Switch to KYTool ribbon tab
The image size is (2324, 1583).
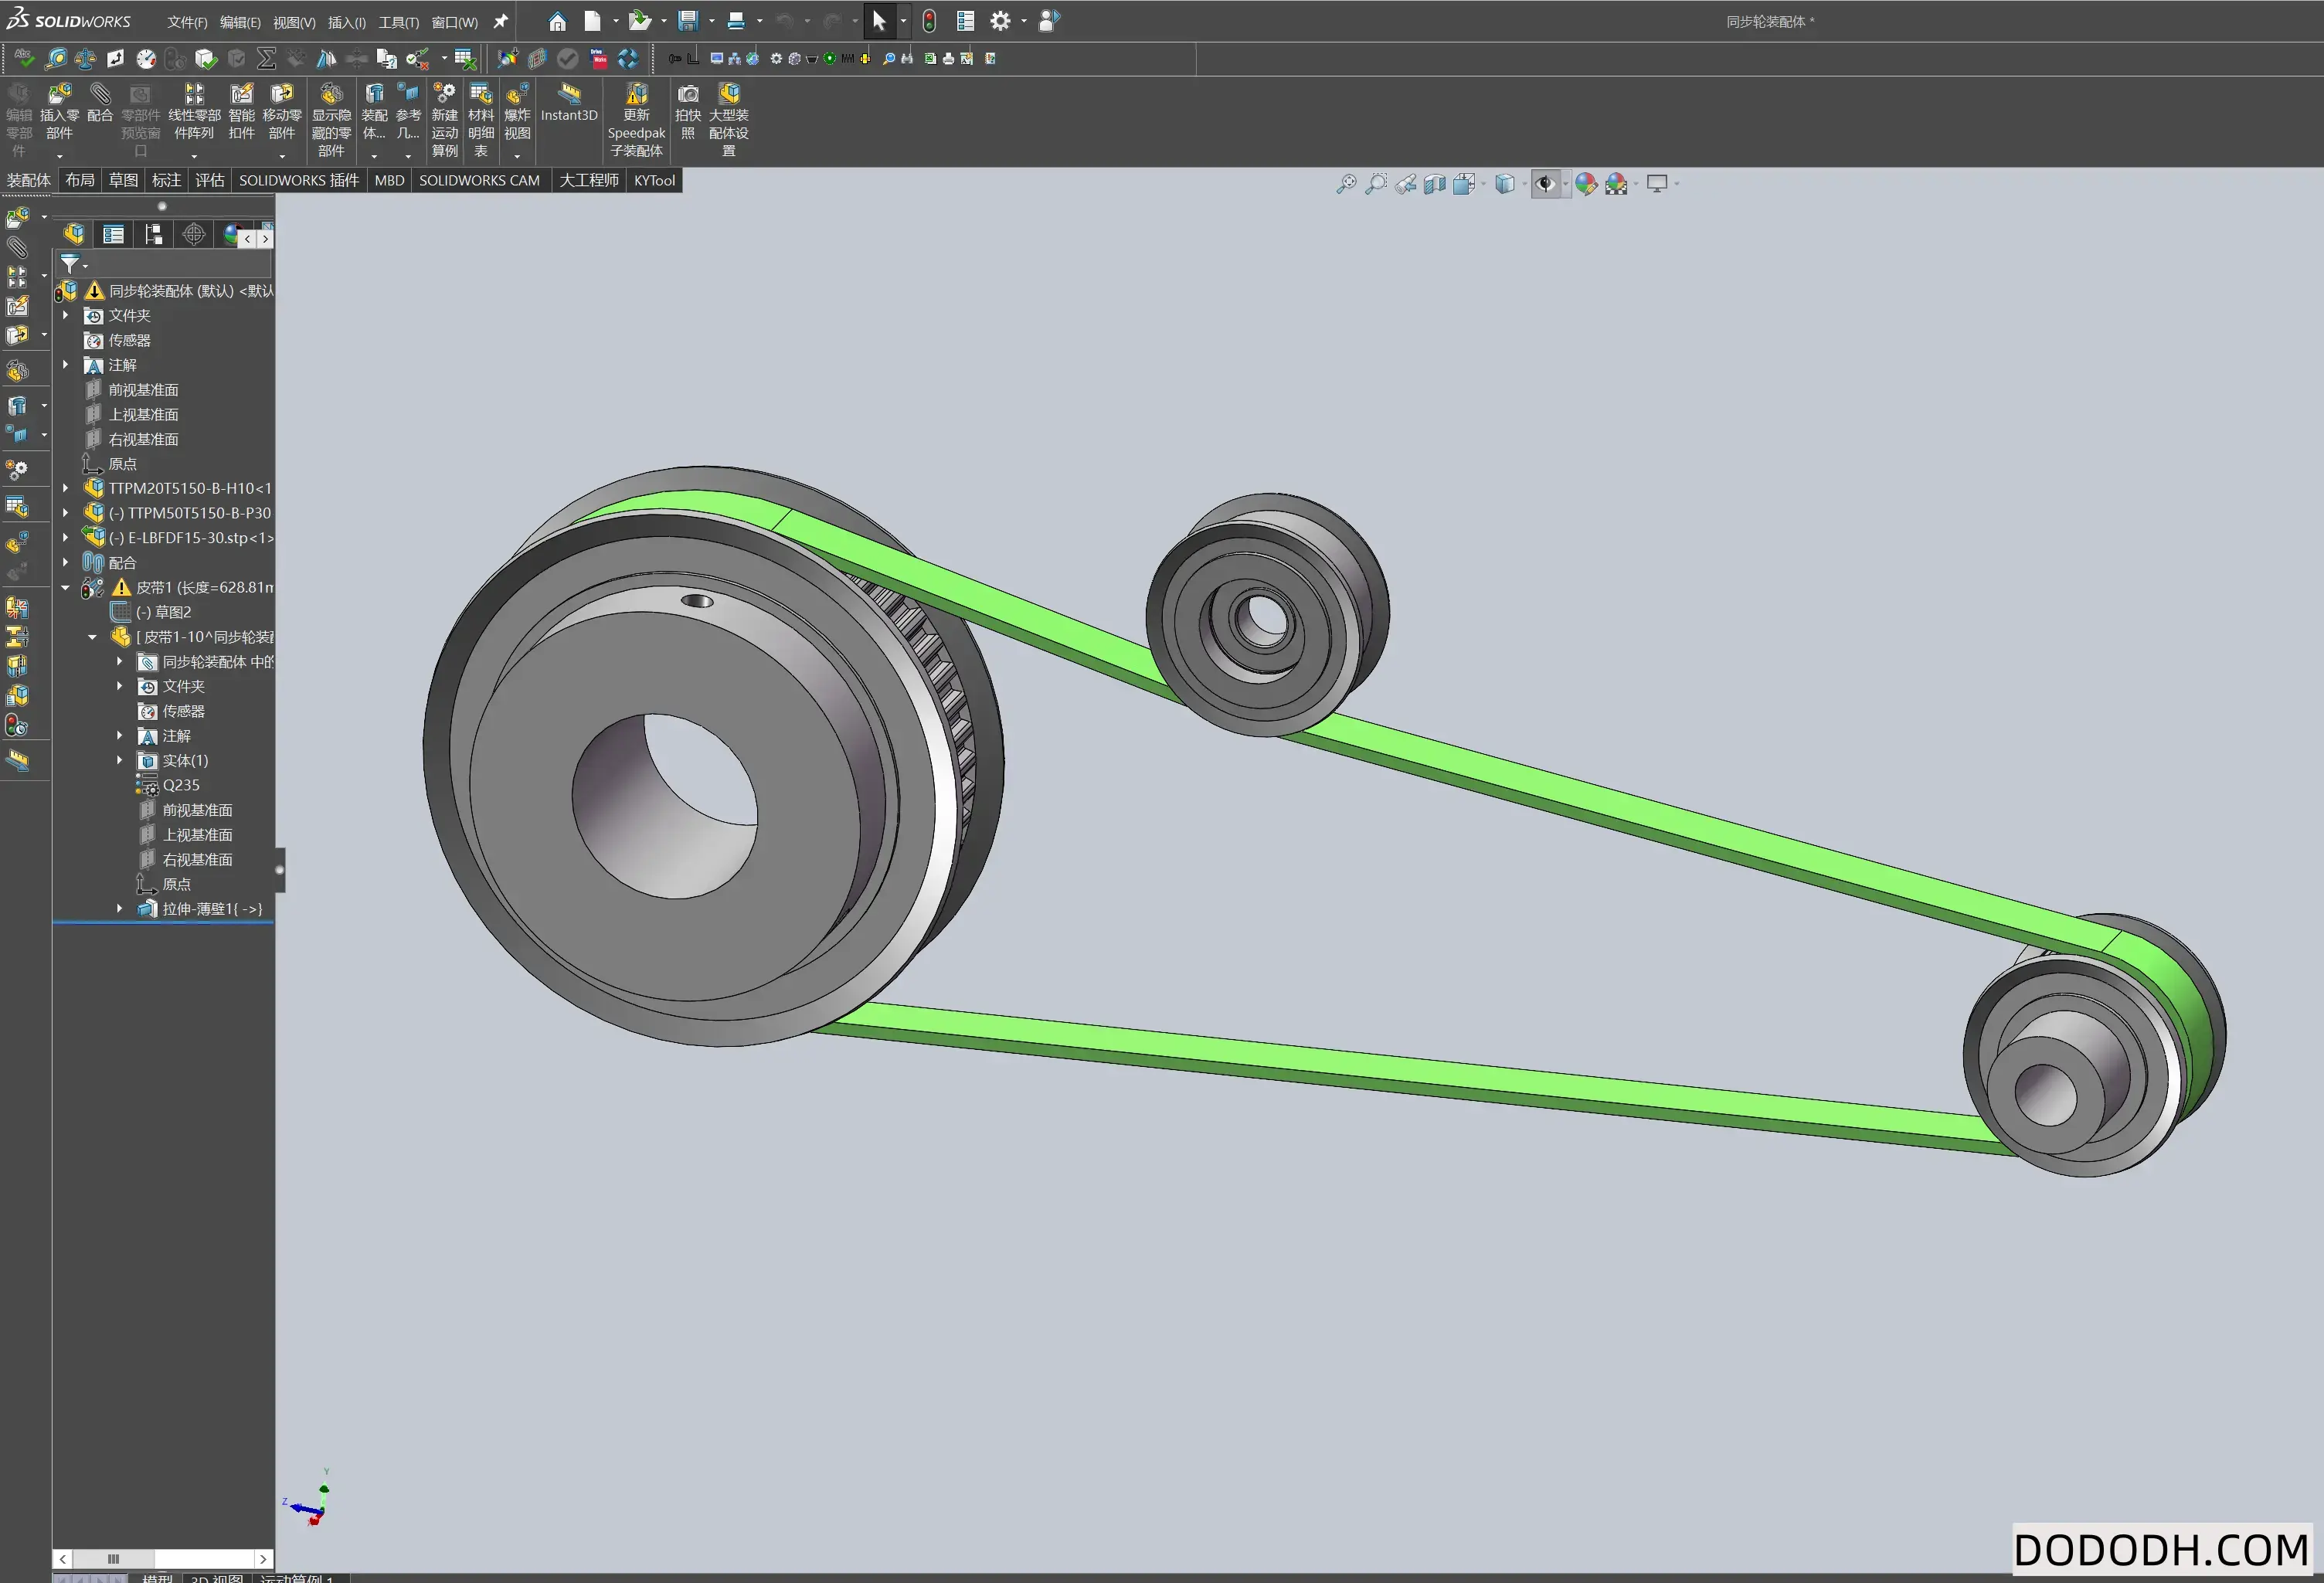(654, 180)
